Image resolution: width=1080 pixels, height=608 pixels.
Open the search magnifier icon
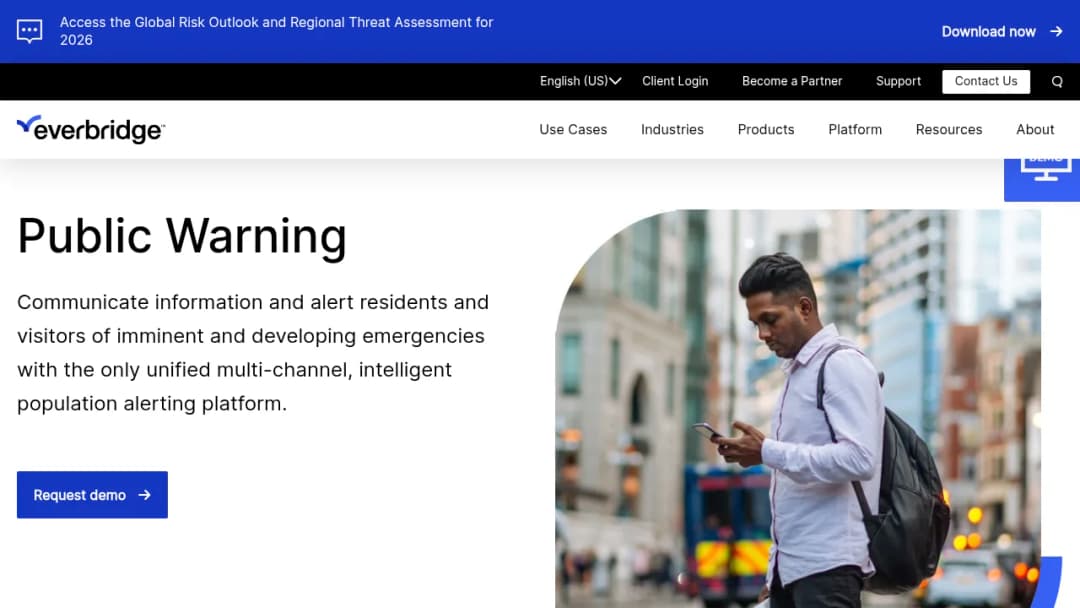(x=1057, y=82)
